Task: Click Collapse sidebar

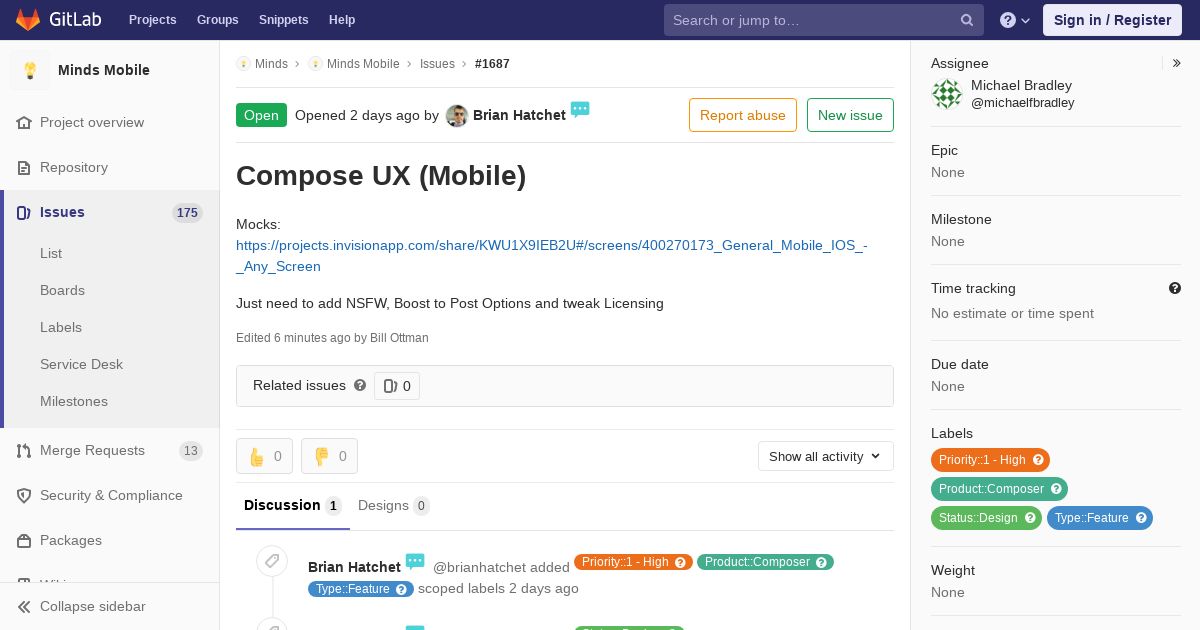Action: click(92, 606)
